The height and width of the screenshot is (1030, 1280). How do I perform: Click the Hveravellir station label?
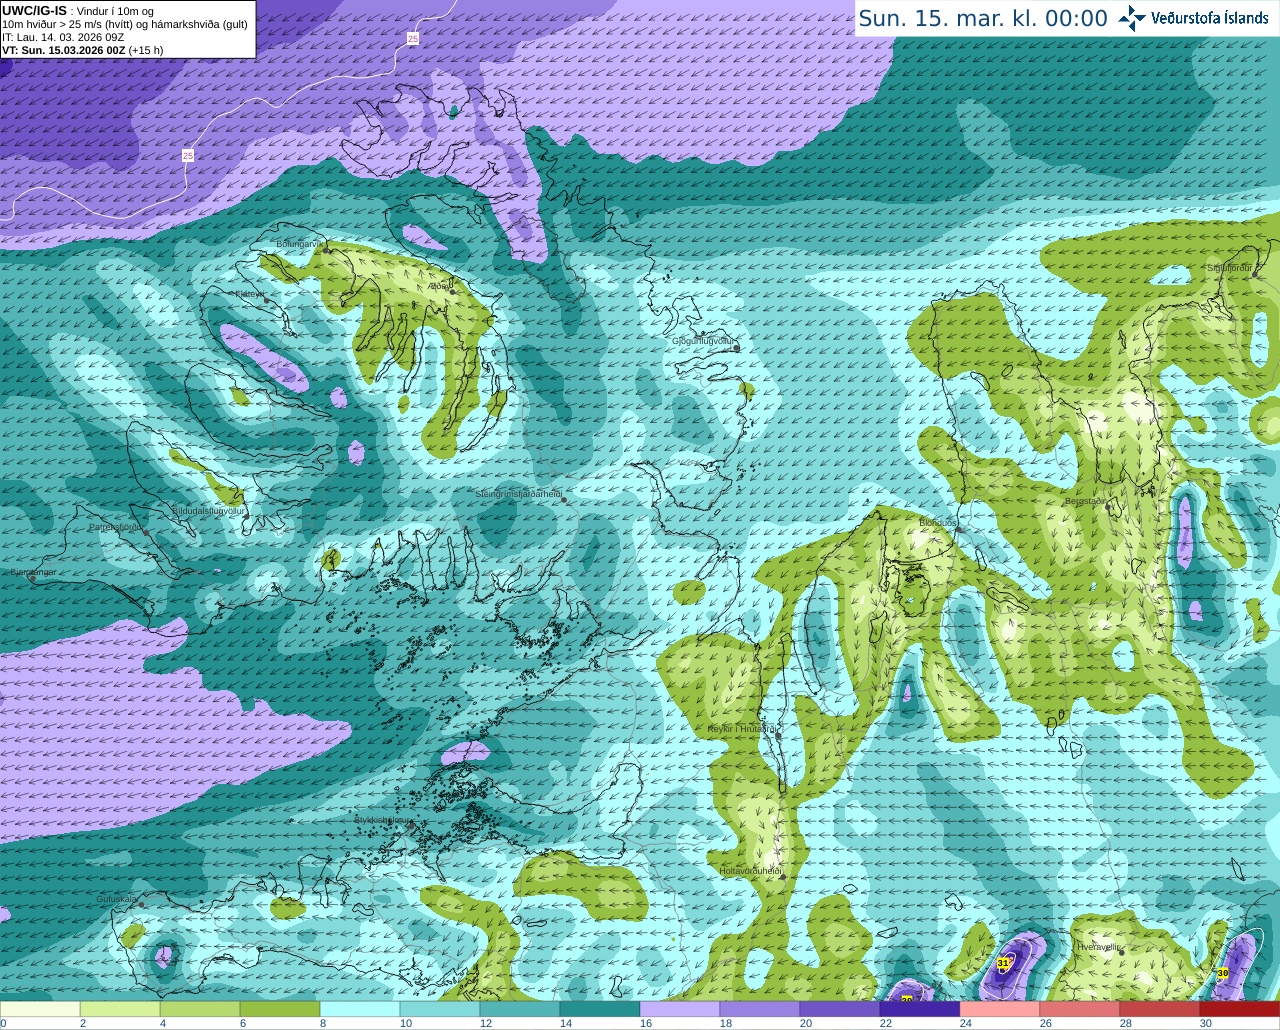pyautogui.click(x=1098, y=946)
